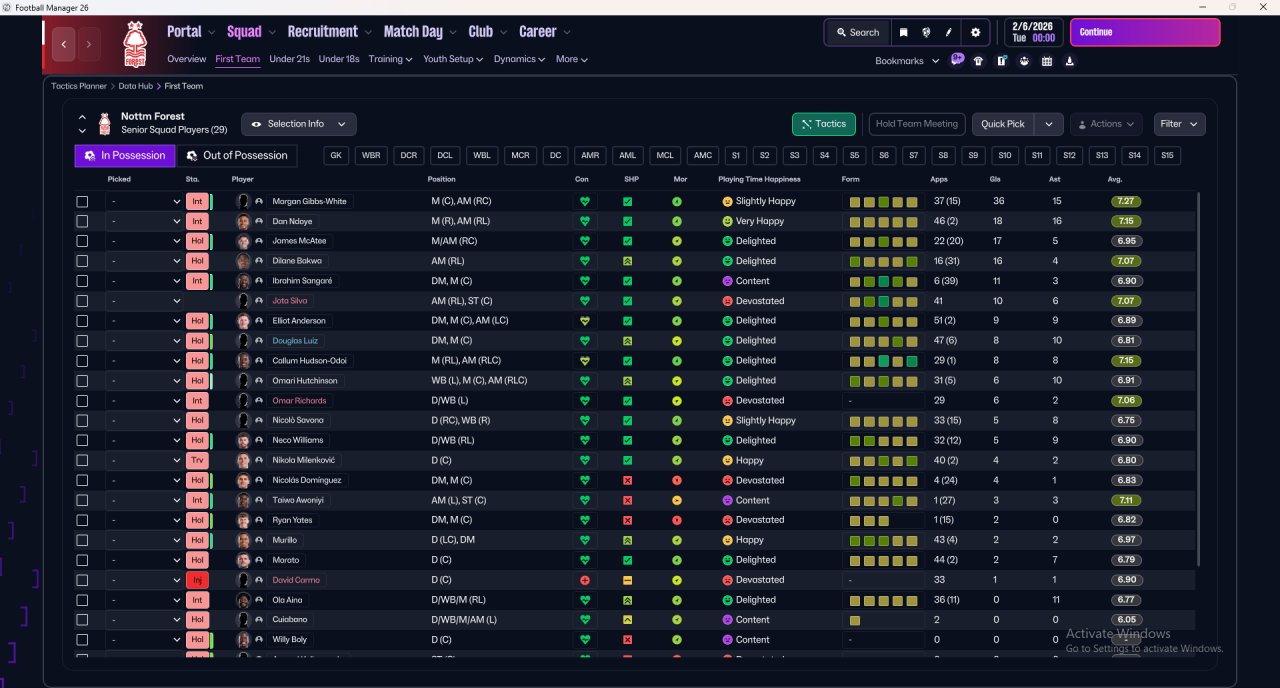This screenshot has height=688, width=1280.
Task: Open the Actions dropdown
Action: coord(1106,124)
